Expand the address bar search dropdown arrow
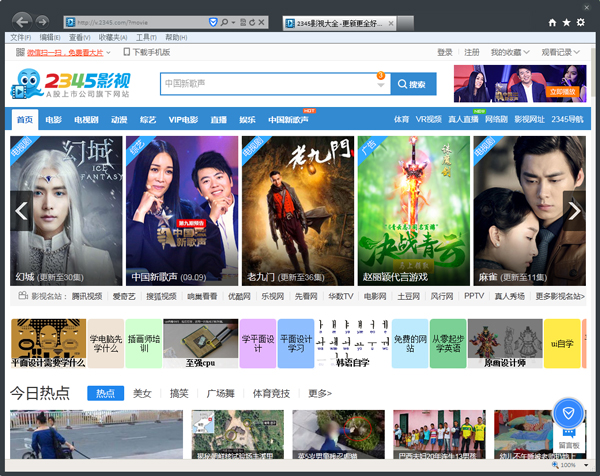 (x=233, y=23)
